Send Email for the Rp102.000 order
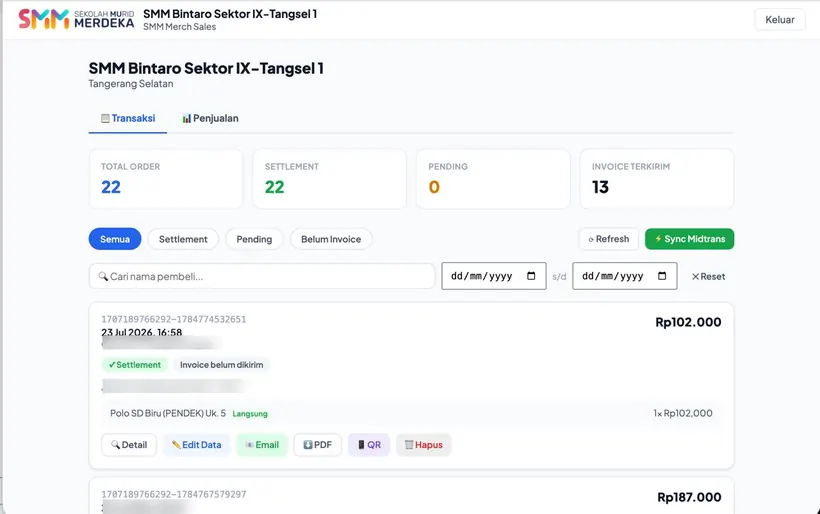 262,445
